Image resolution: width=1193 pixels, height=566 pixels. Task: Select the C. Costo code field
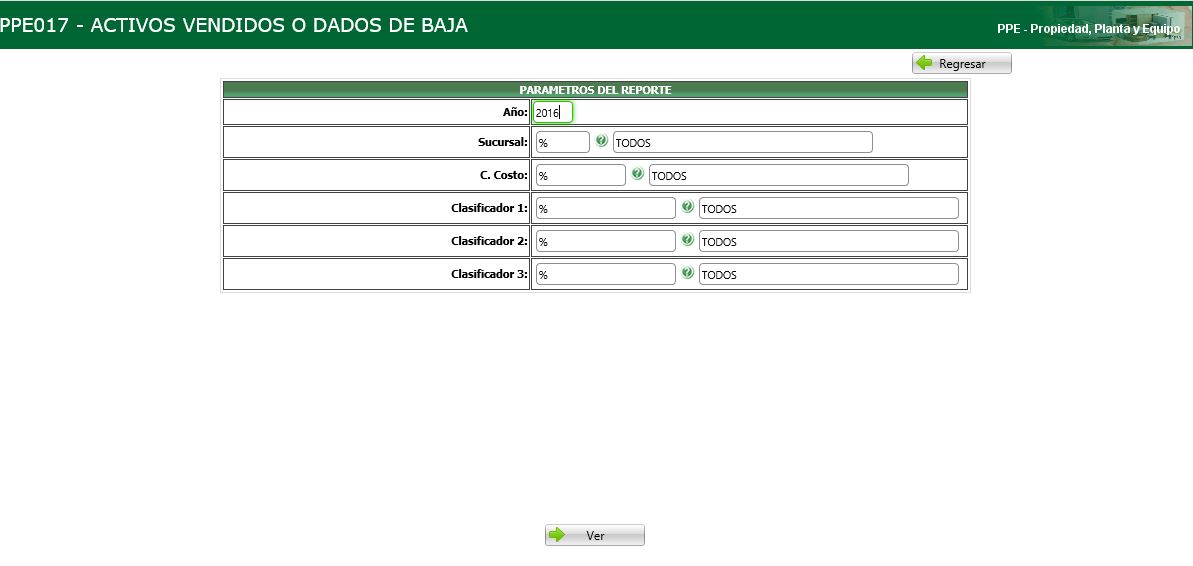(x=581, y=175)
